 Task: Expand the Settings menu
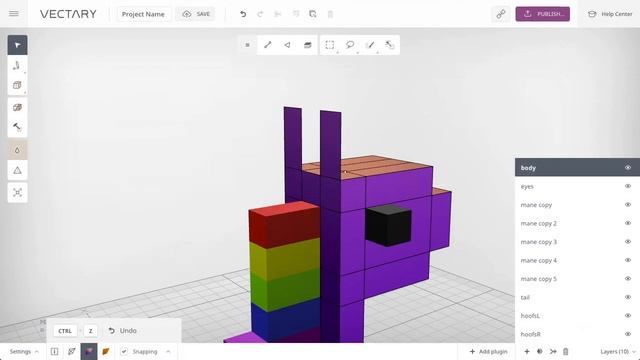24,351
